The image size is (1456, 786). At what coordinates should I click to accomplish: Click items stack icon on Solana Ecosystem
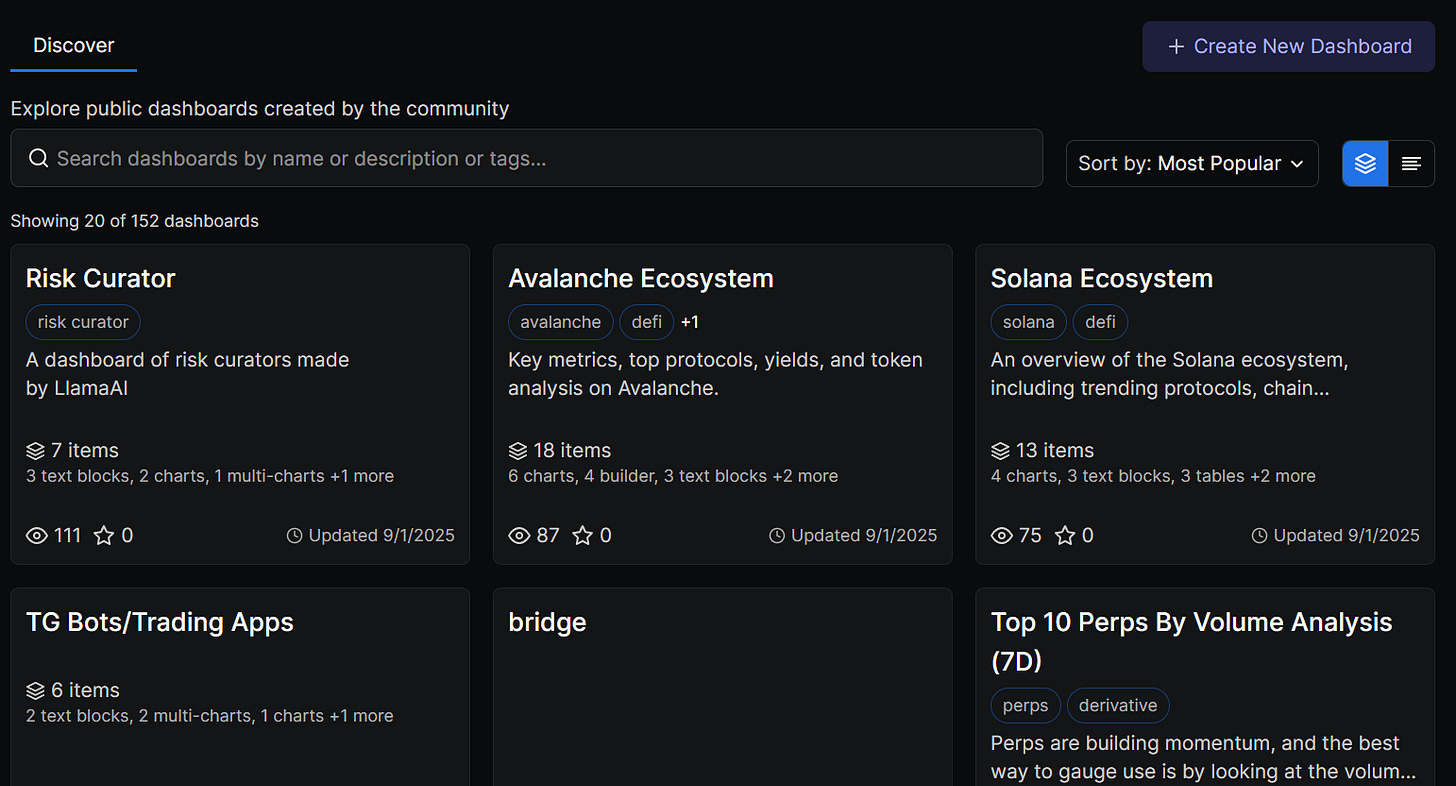1001,451
